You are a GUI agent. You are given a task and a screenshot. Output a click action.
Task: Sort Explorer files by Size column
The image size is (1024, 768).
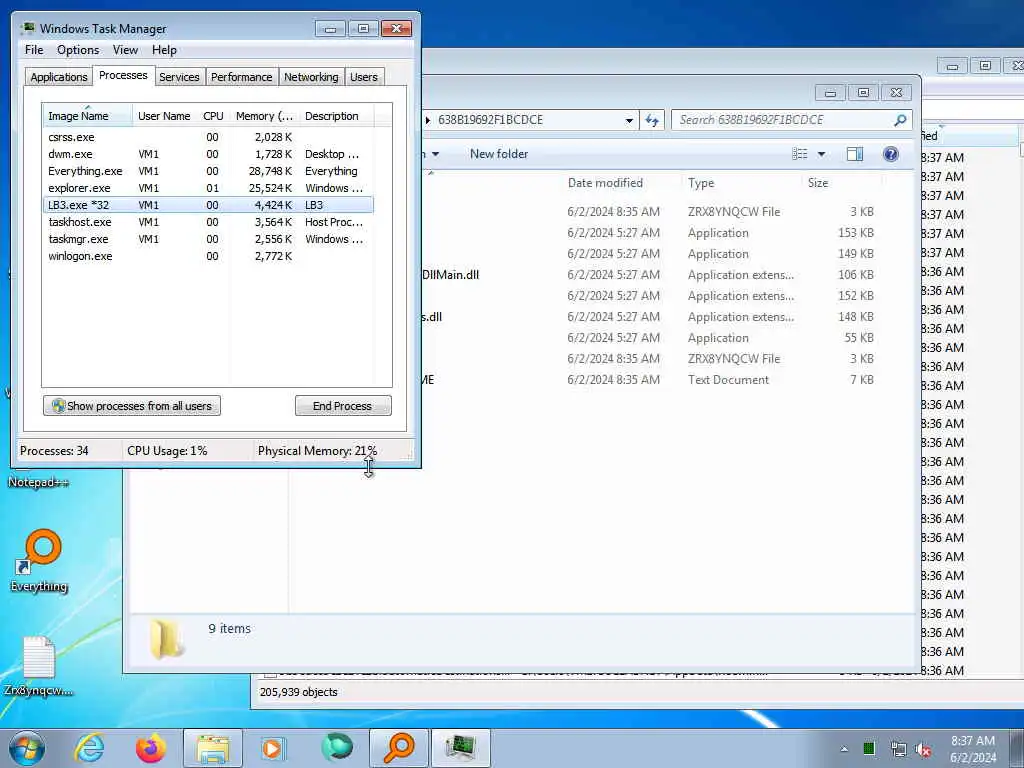[818, 183]
